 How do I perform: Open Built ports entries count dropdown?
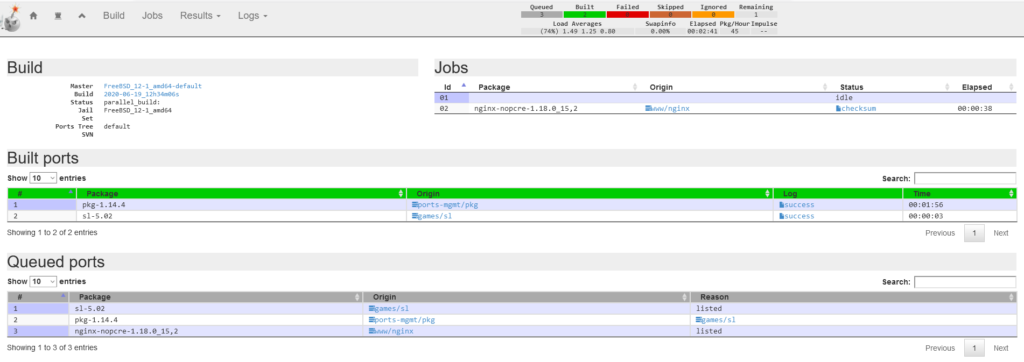point(44,178)
